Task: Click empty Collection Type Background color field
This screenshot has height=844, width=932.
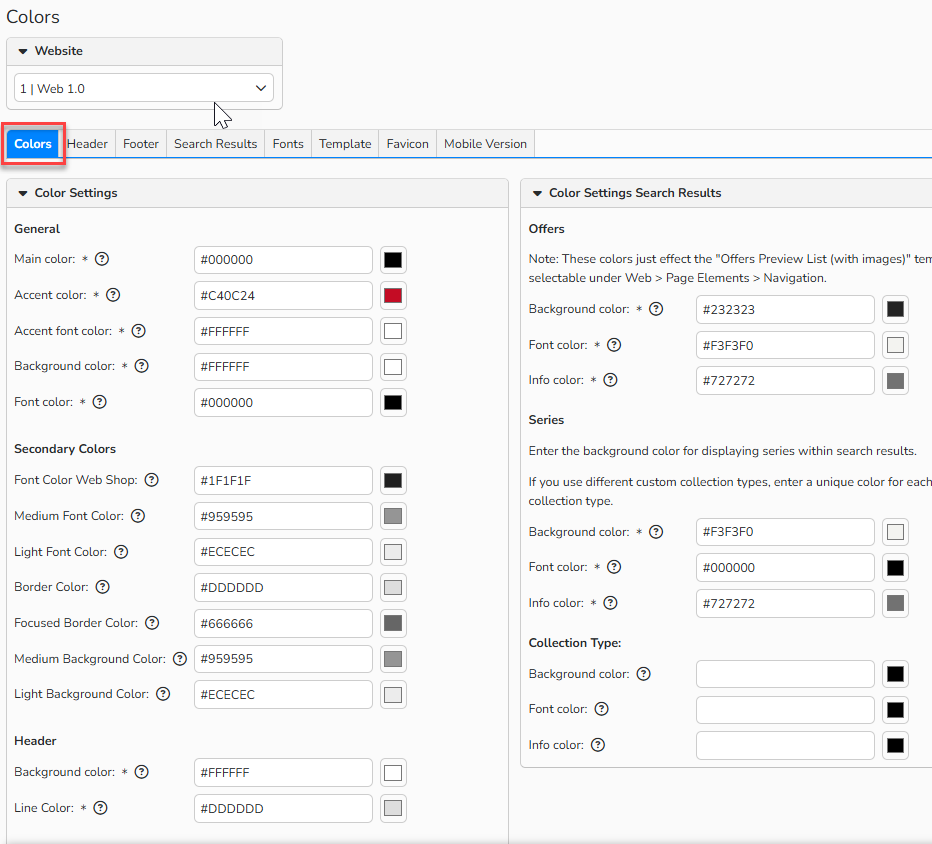Action: 785,674
